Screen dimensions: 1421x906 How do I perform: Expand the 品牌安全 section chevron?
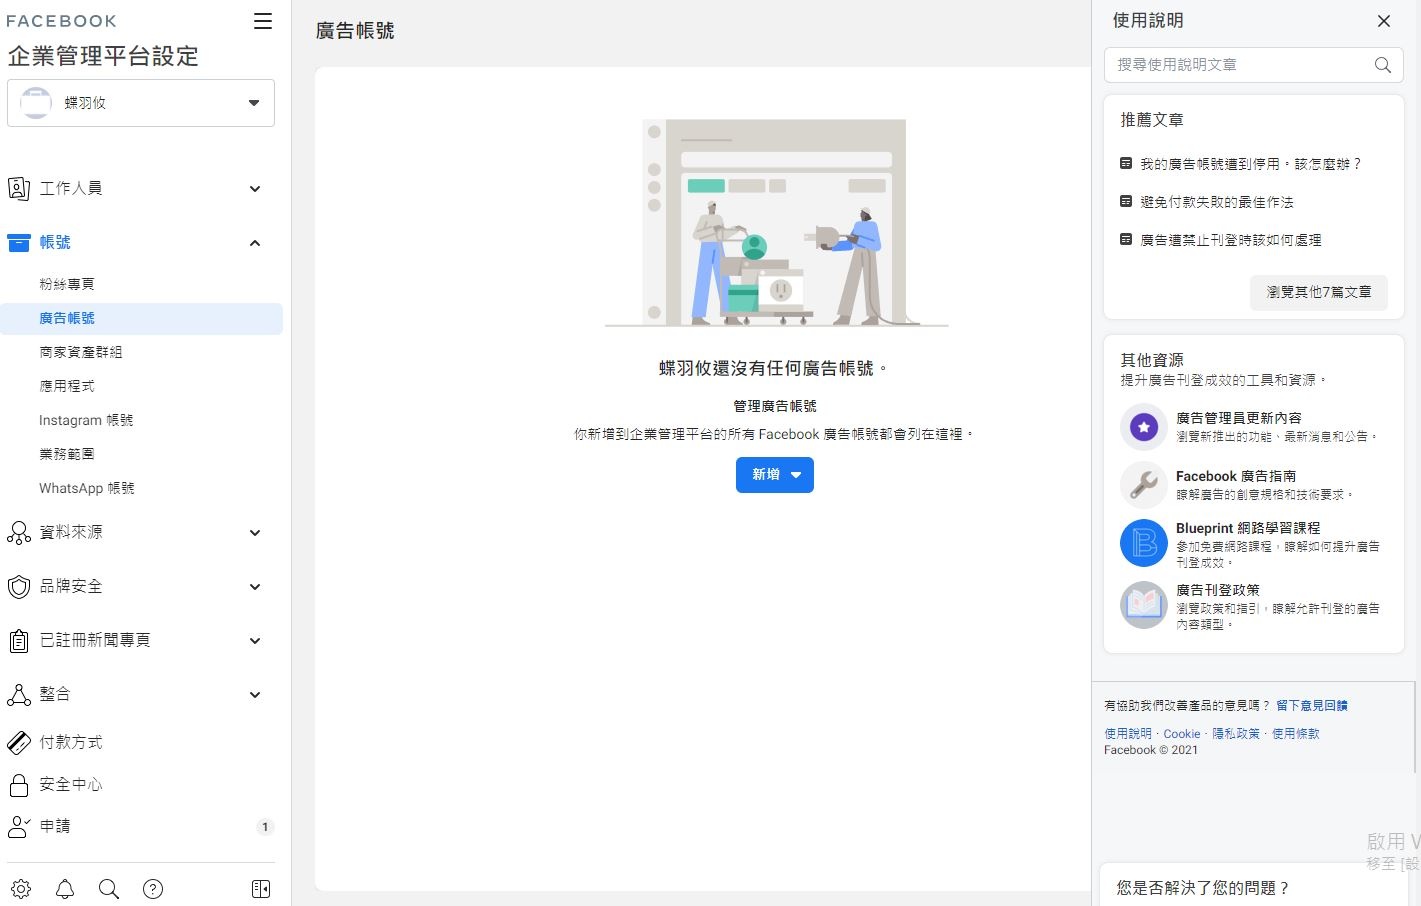tap(255, 587)
